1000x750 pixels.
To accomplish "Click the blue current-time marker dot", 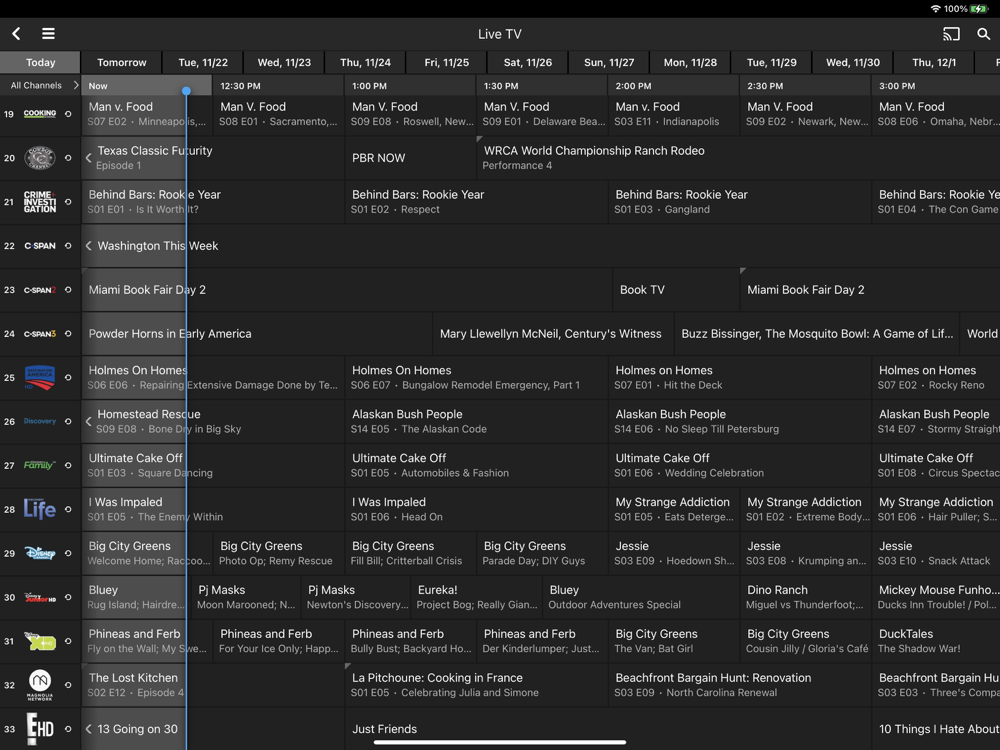I will point(186,91).
